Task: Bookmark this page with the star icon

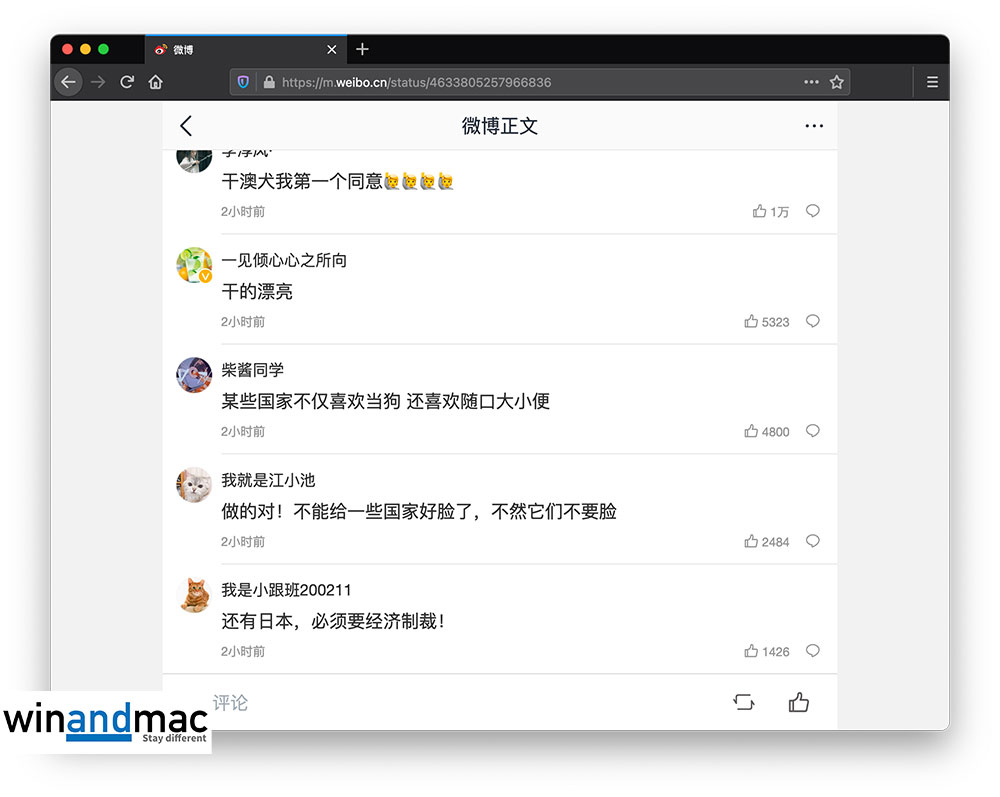Action: click(837, 82)
